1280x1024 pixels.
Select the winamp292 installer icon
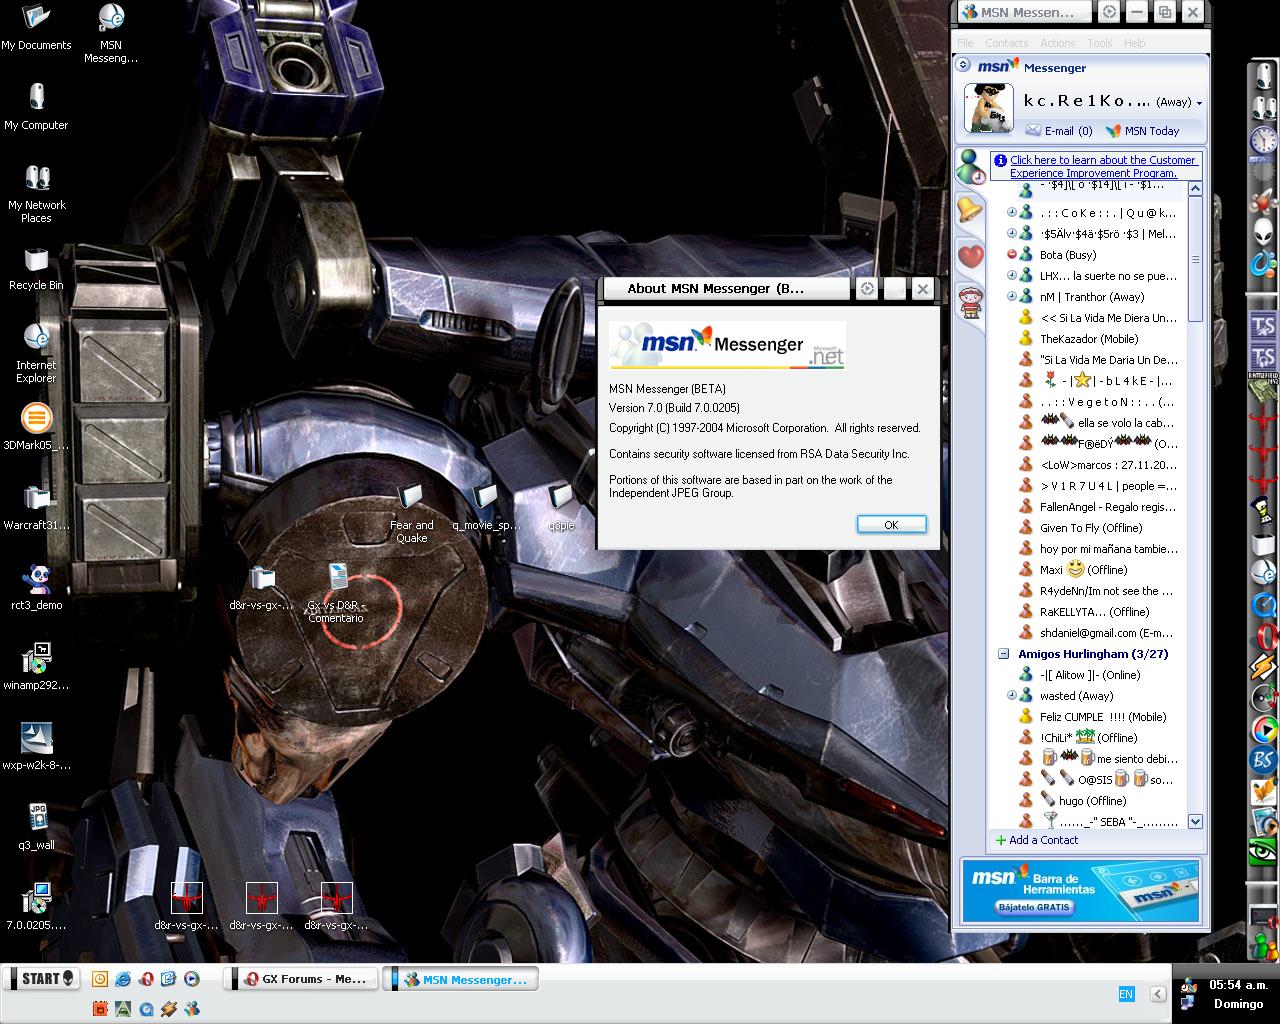tap(36, 667)
